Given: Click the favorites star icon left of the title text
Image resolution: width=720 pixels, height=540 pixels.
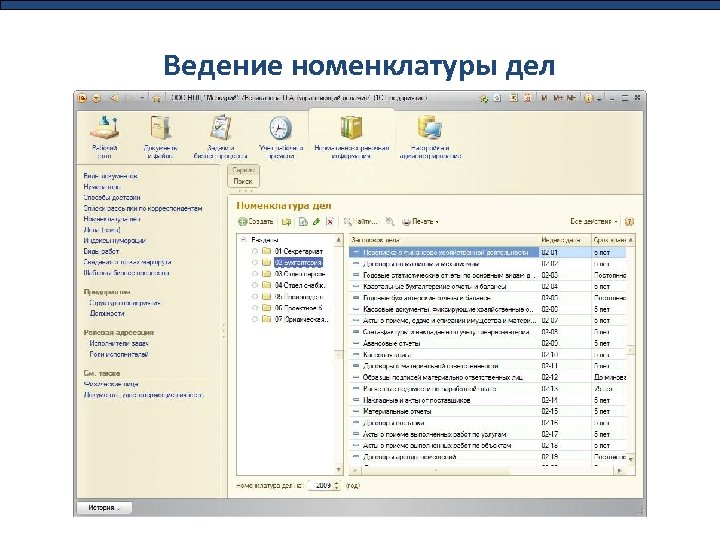Looking at the screenshot, I should (x=156, y=98).
